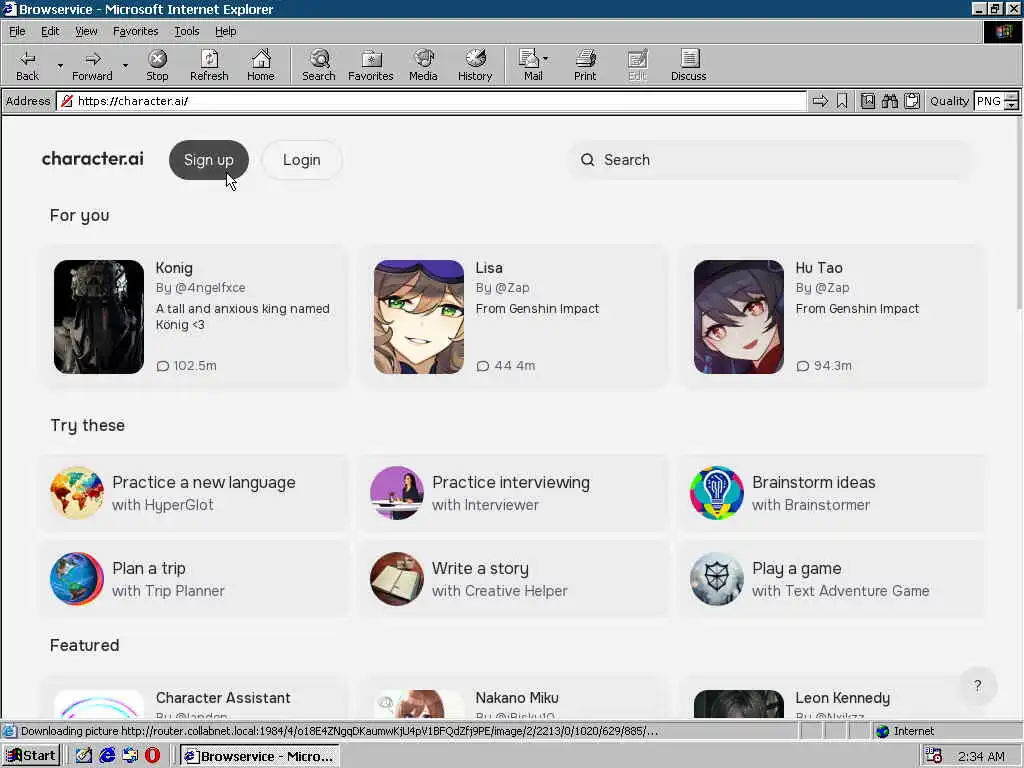Screen dimensions: 1024x768
Task: Reload the page with Refresh
Action: pyautogui.click(x=209, y=65)
